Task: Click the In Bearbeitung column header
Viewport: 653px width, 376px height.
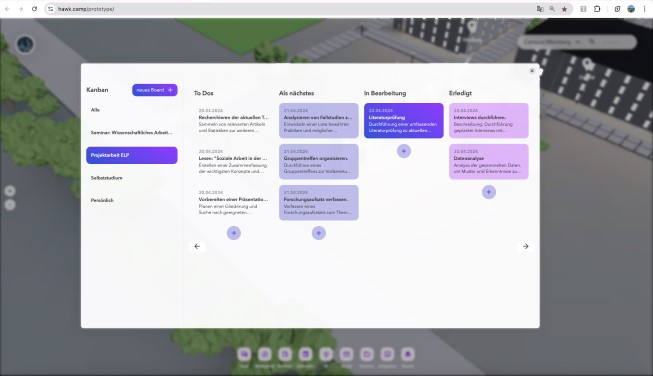Action: coord(385,93)
